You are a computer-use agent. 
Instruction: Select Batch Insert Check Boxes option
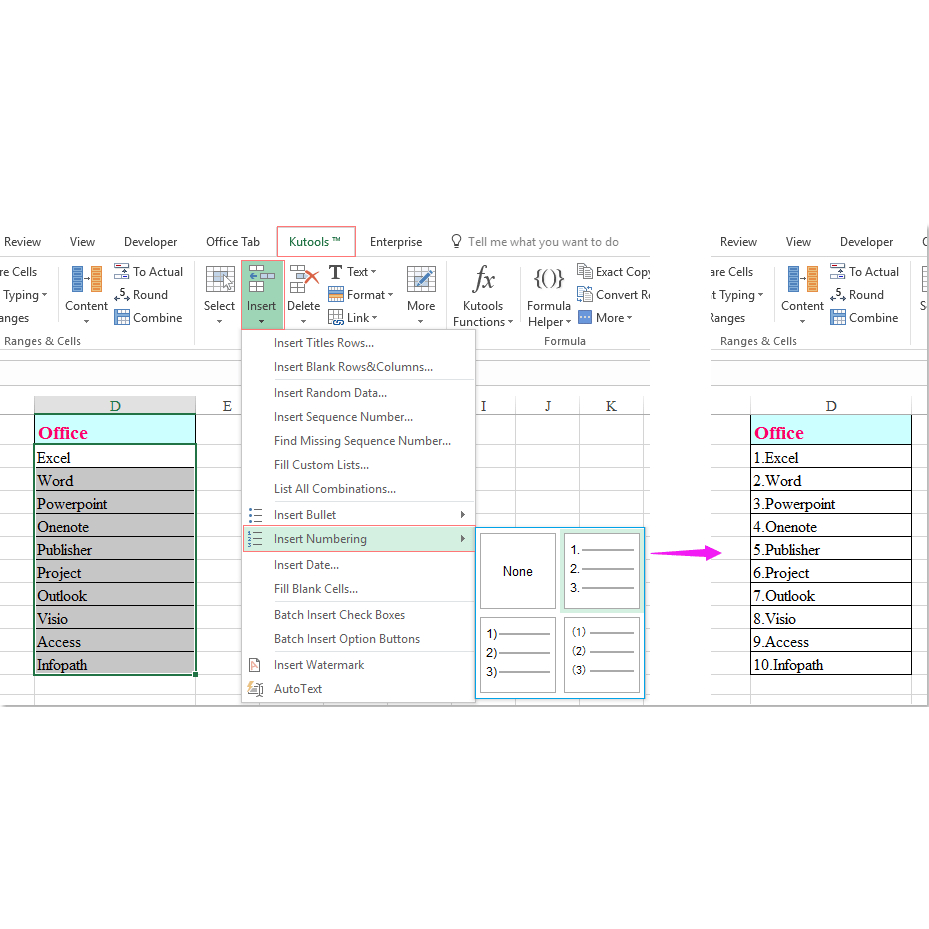click(339, 615)
